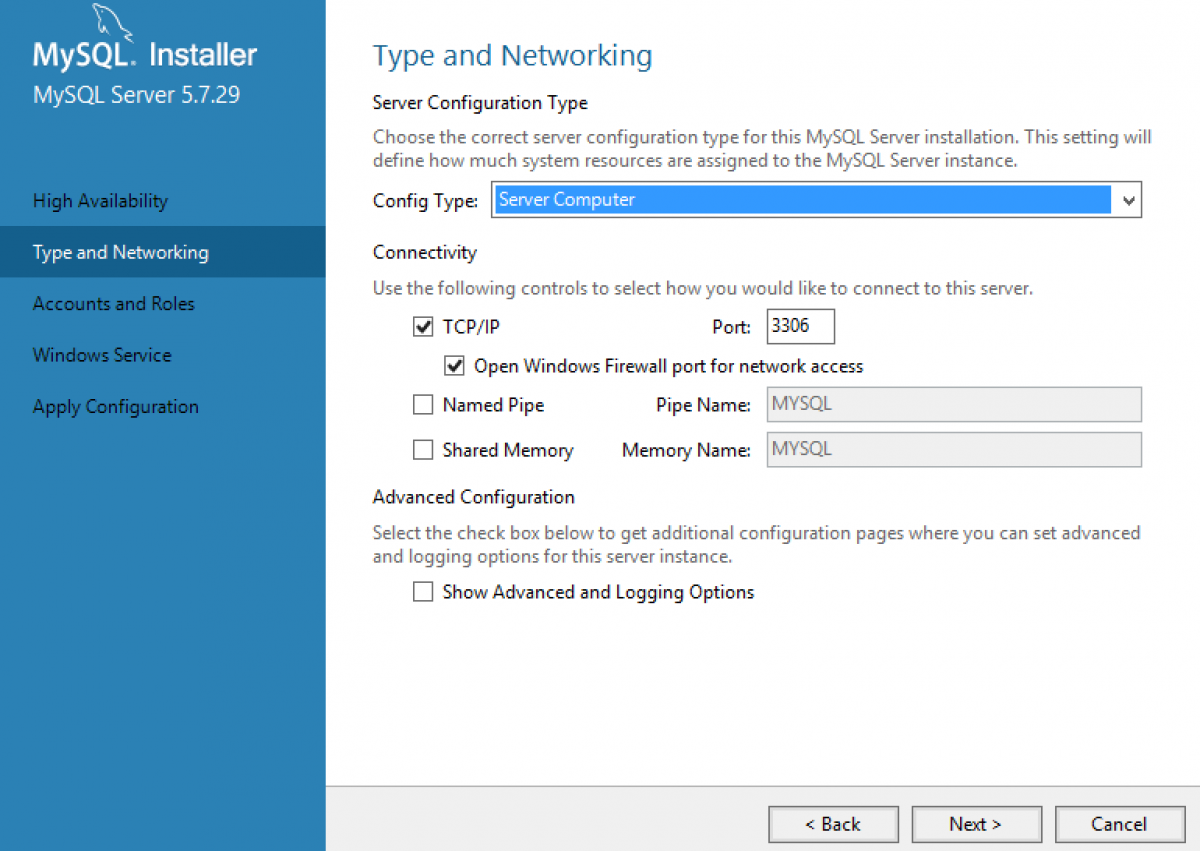Enable the Shared Memory option
1200x851 pixels.
click(x=423, y=449)
